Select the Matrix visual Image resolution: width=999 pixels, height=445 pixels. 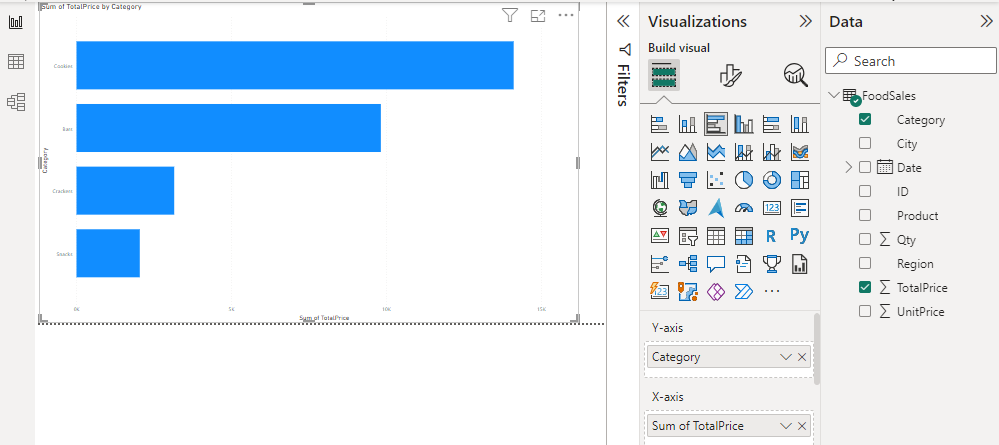(744, 236)
